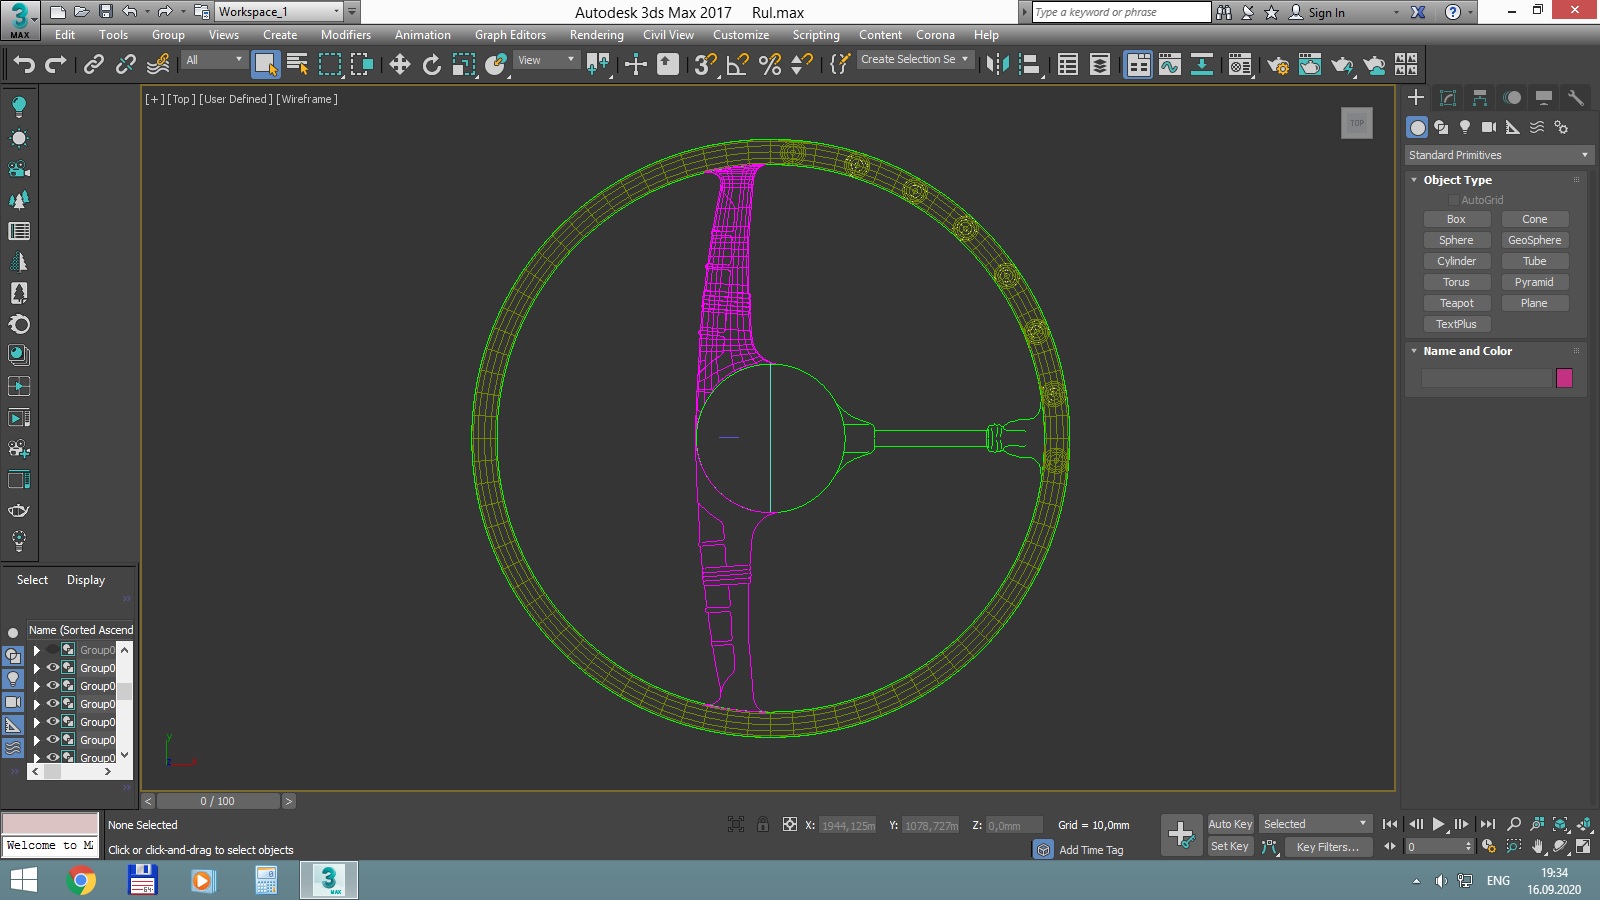Pick the Select and Rotate tool
This screenshot has height=900, width=1600.
click(431, 65)
